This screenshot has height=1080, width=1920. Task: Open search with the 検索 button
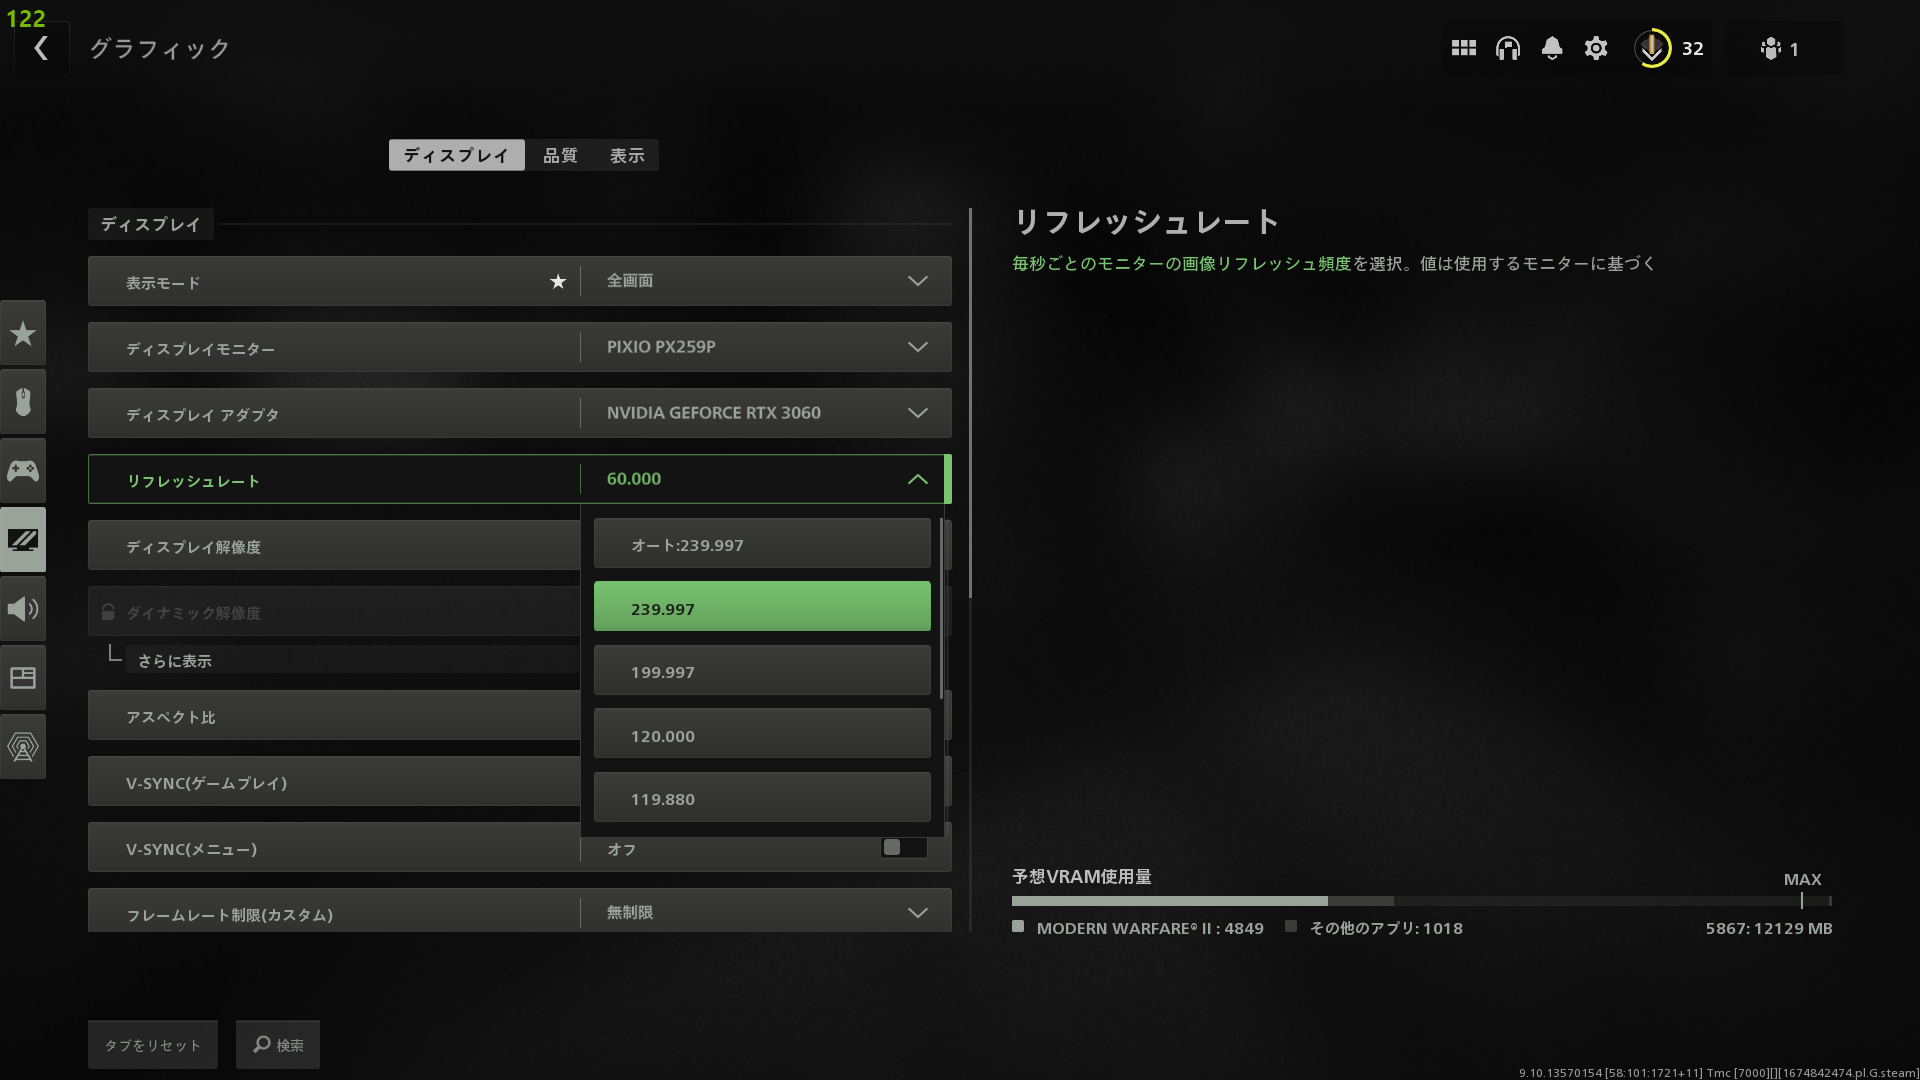tap(277, 1044)
